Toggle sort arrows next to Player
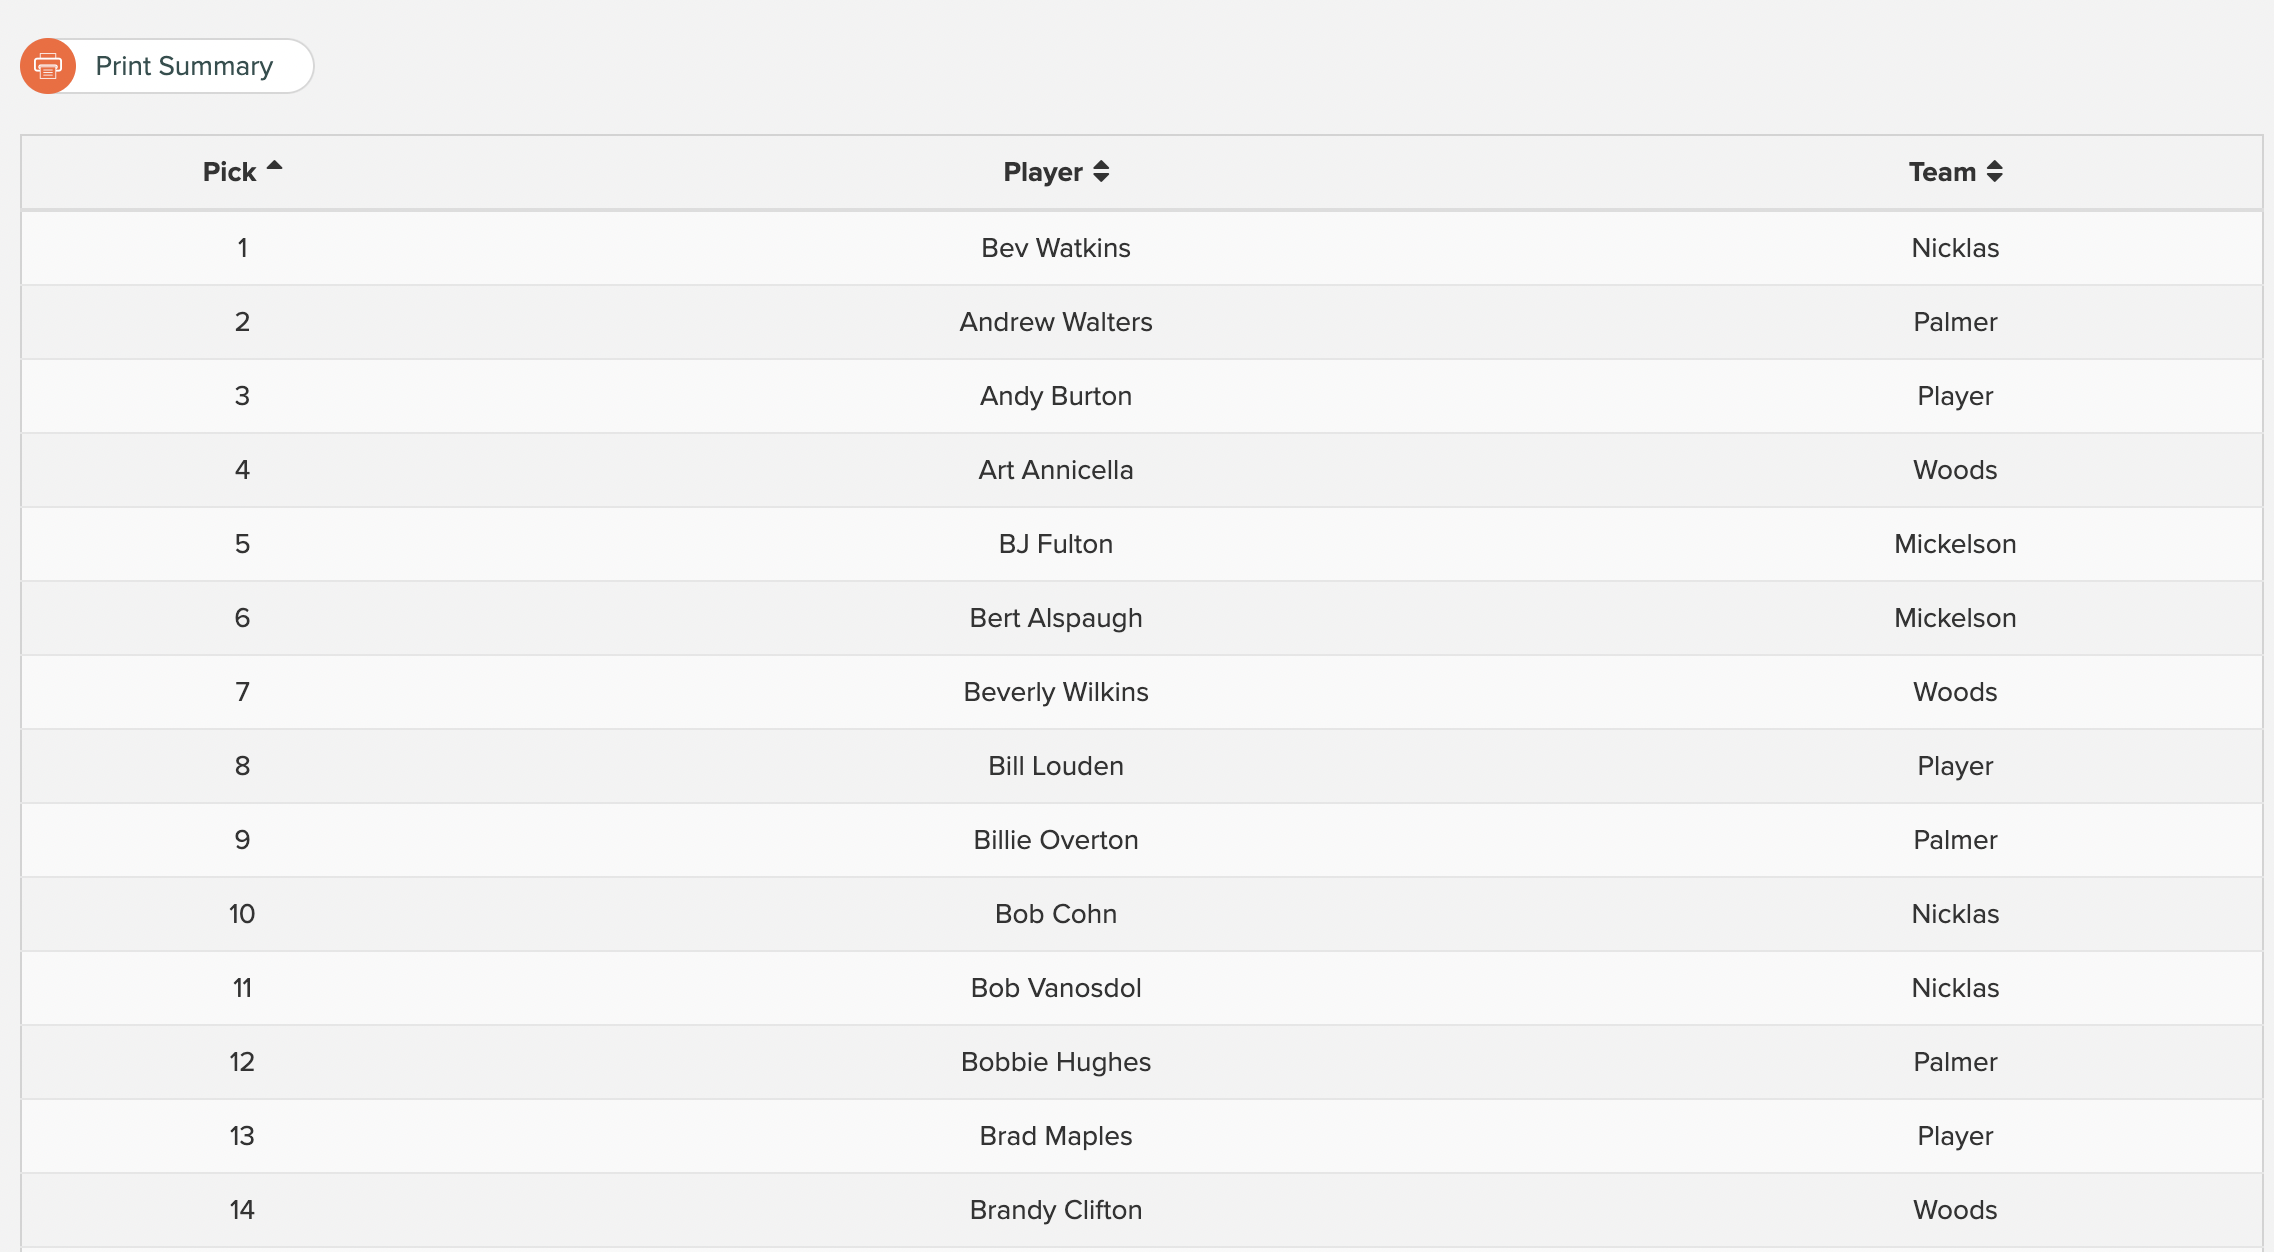Screen dimensions: 2274x1252 coord(1101,172)
